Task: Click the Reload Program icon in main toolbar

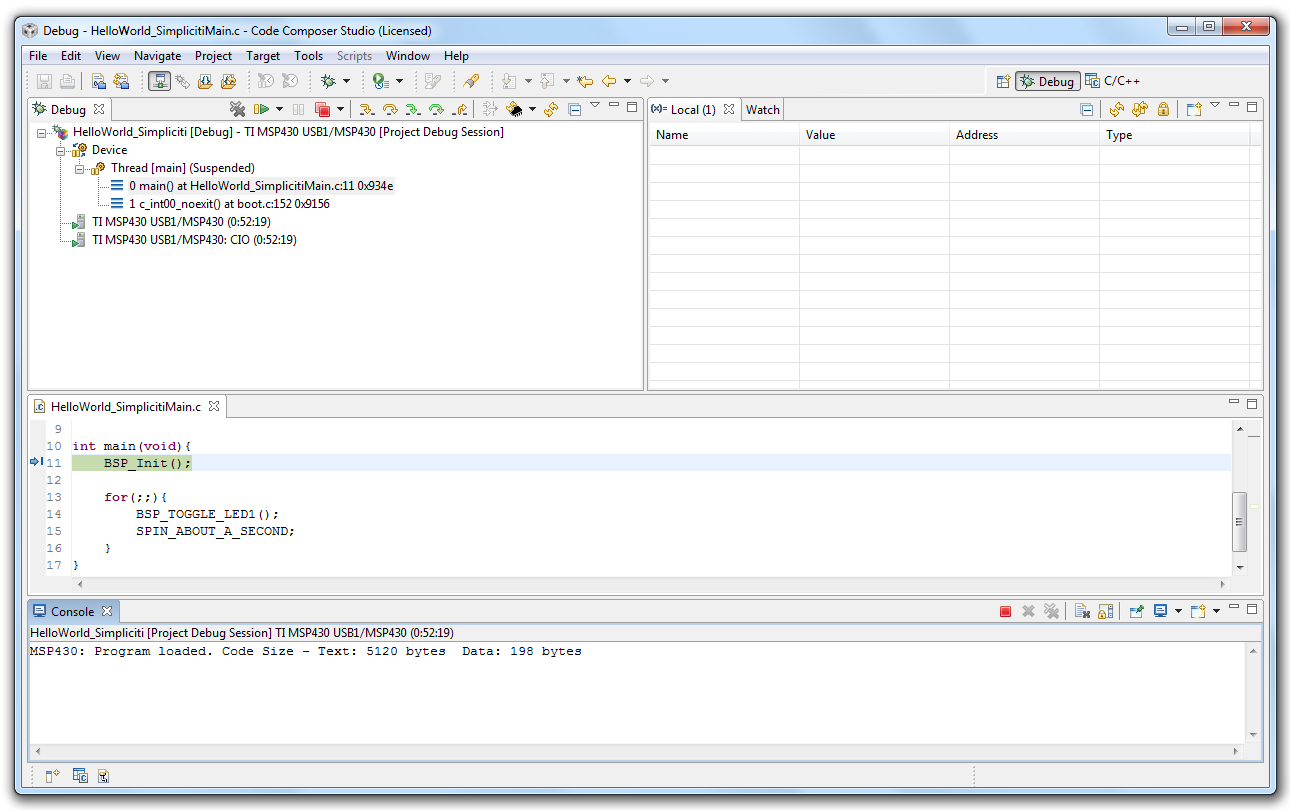Action: 228,81
